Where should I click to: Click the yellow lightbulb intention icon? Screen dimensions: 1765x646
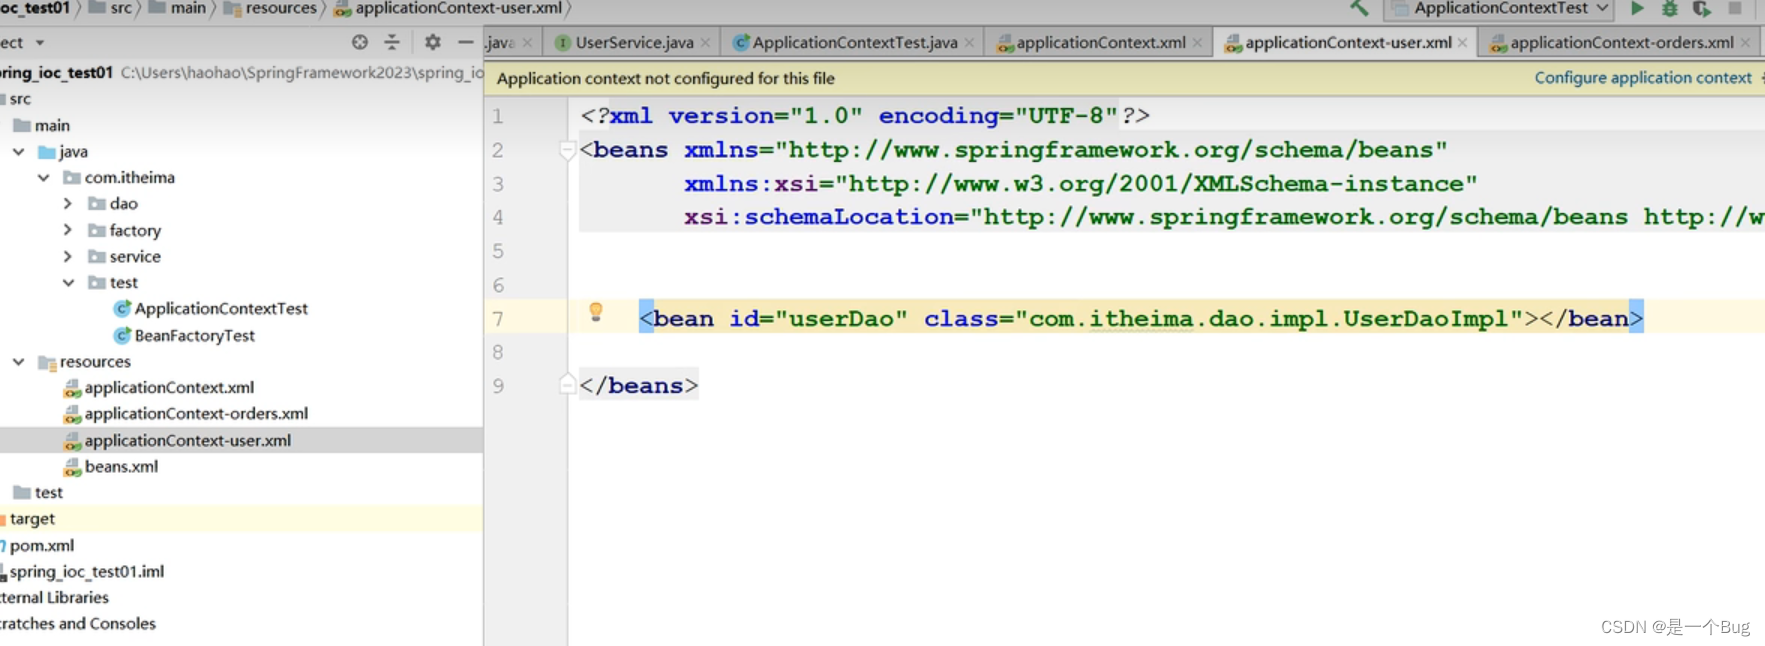click(x=596, y=312)
